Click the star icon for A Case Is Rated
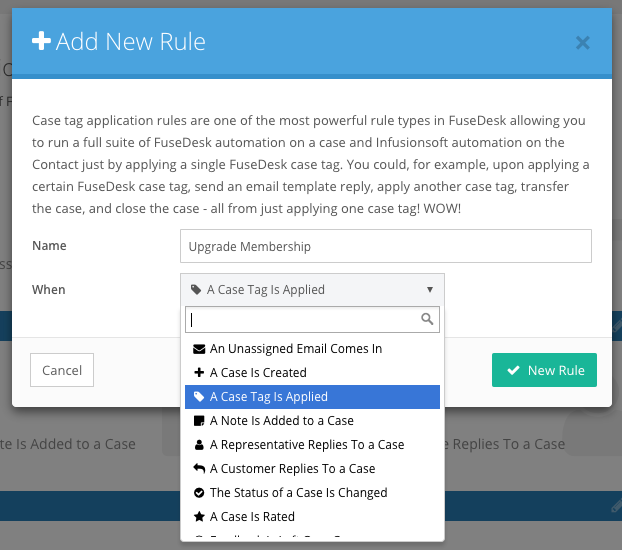Viewport: 622px width, 550px height. click(199, 517)
